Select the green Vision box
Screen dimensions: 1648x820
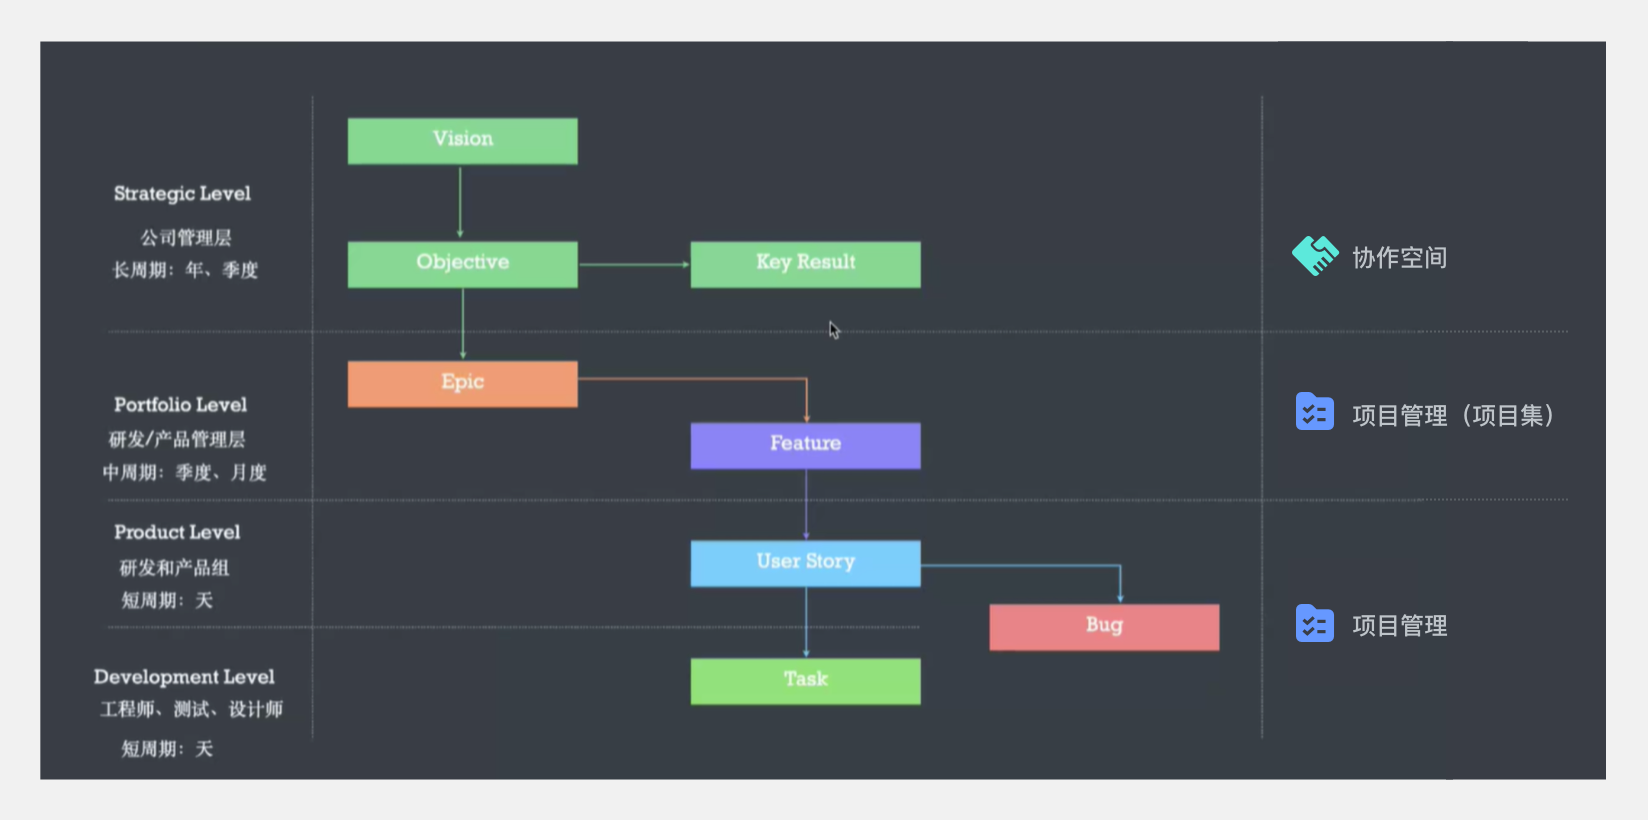[462, 141]
